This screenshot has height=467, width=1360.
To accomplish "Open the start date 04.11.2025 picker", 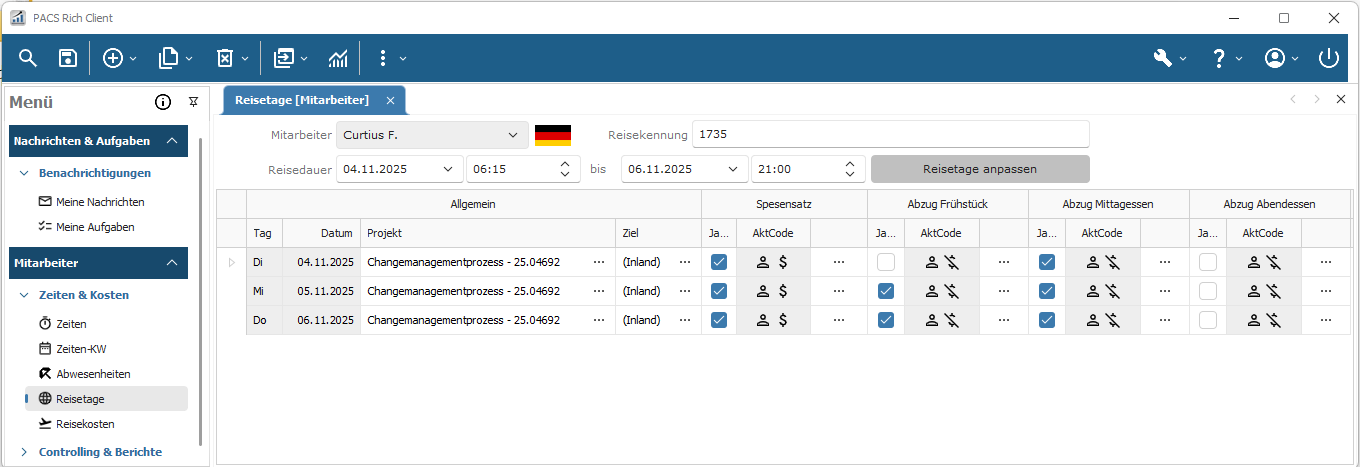I will pos(446,169).
